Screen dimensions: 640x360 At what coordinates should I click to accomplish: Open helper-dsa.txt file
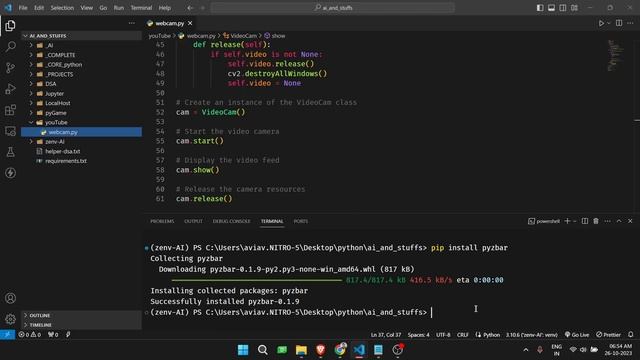62,151
